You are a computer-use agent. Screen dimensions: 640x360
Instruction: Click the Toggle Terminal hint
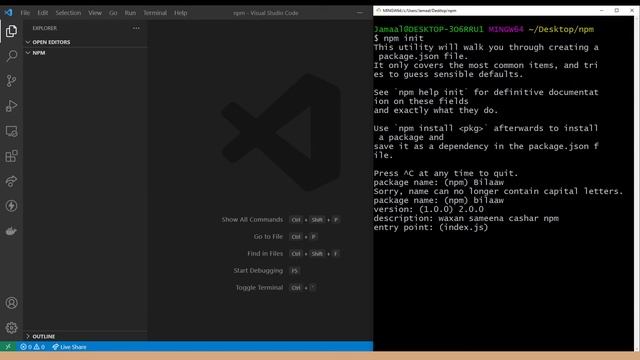(x=259, y=288)
